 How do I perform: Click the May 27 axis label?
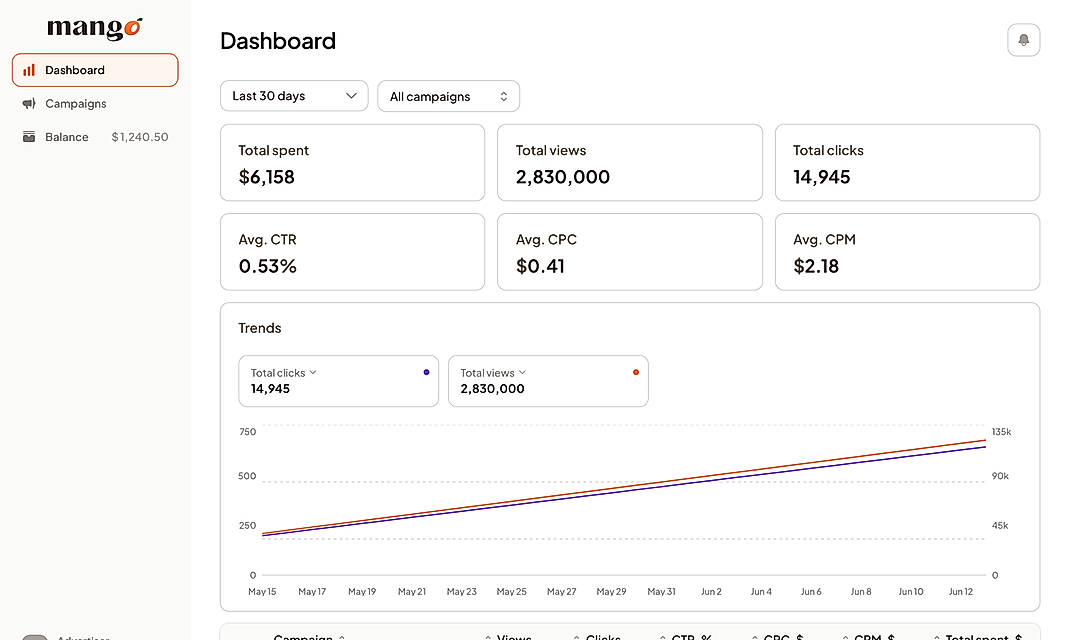coord(562,592)
